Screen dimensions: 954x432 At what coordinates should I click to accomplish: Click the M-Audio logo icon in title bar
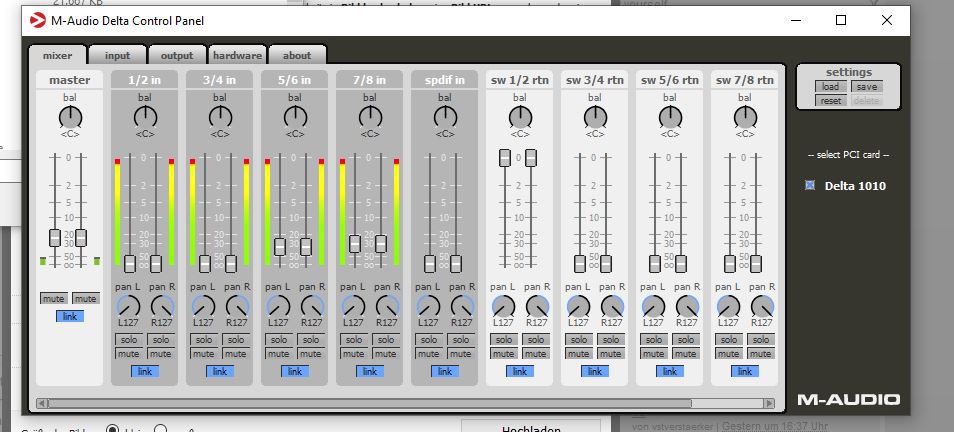37,21
